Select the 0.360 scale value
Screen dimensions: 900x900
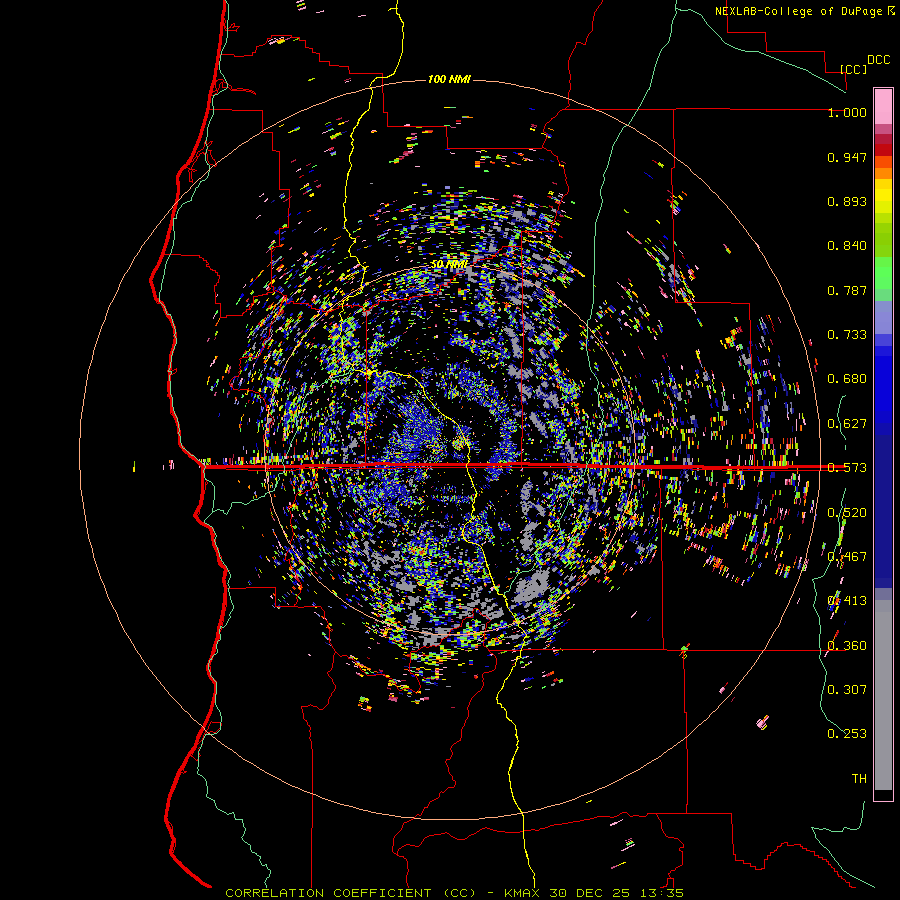(847, 646)
